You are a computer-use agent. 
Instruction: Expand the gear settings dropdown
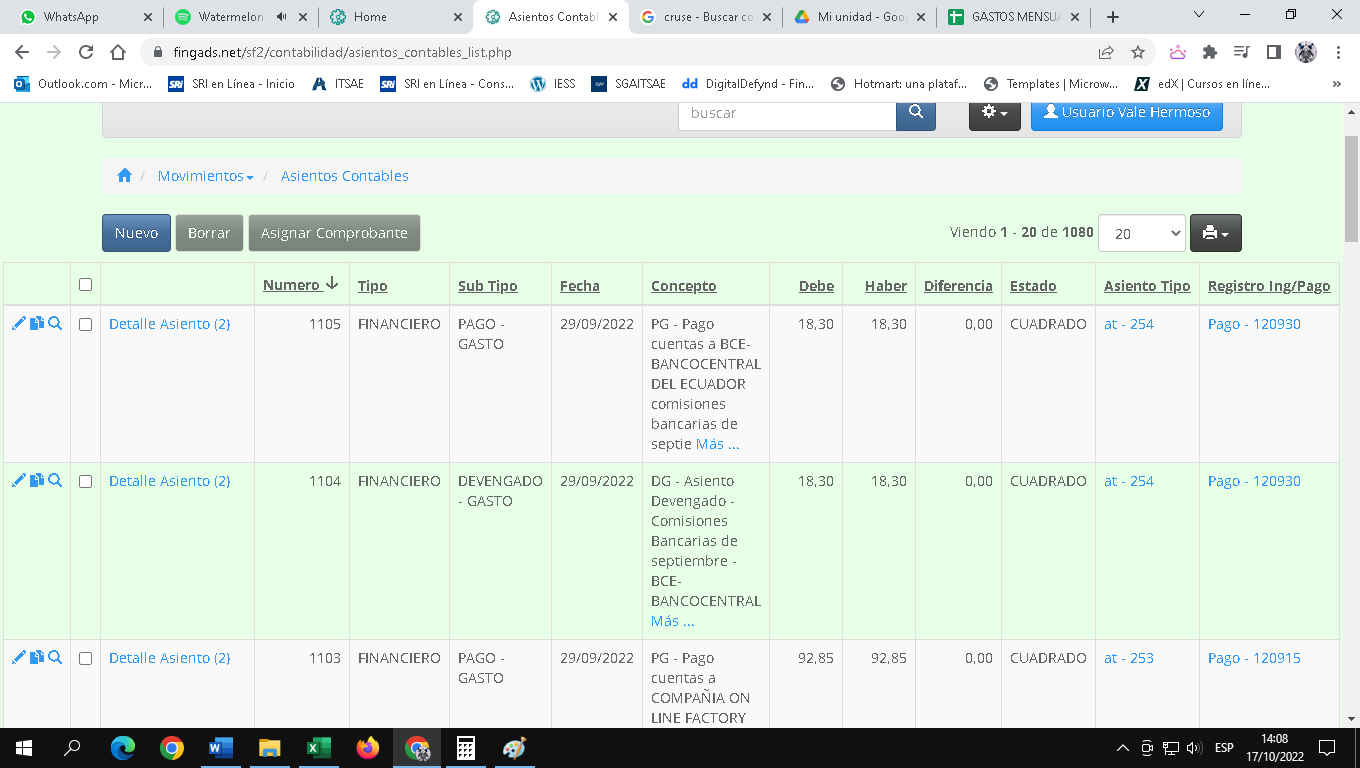pyautogui.click(x=994, y=113)
